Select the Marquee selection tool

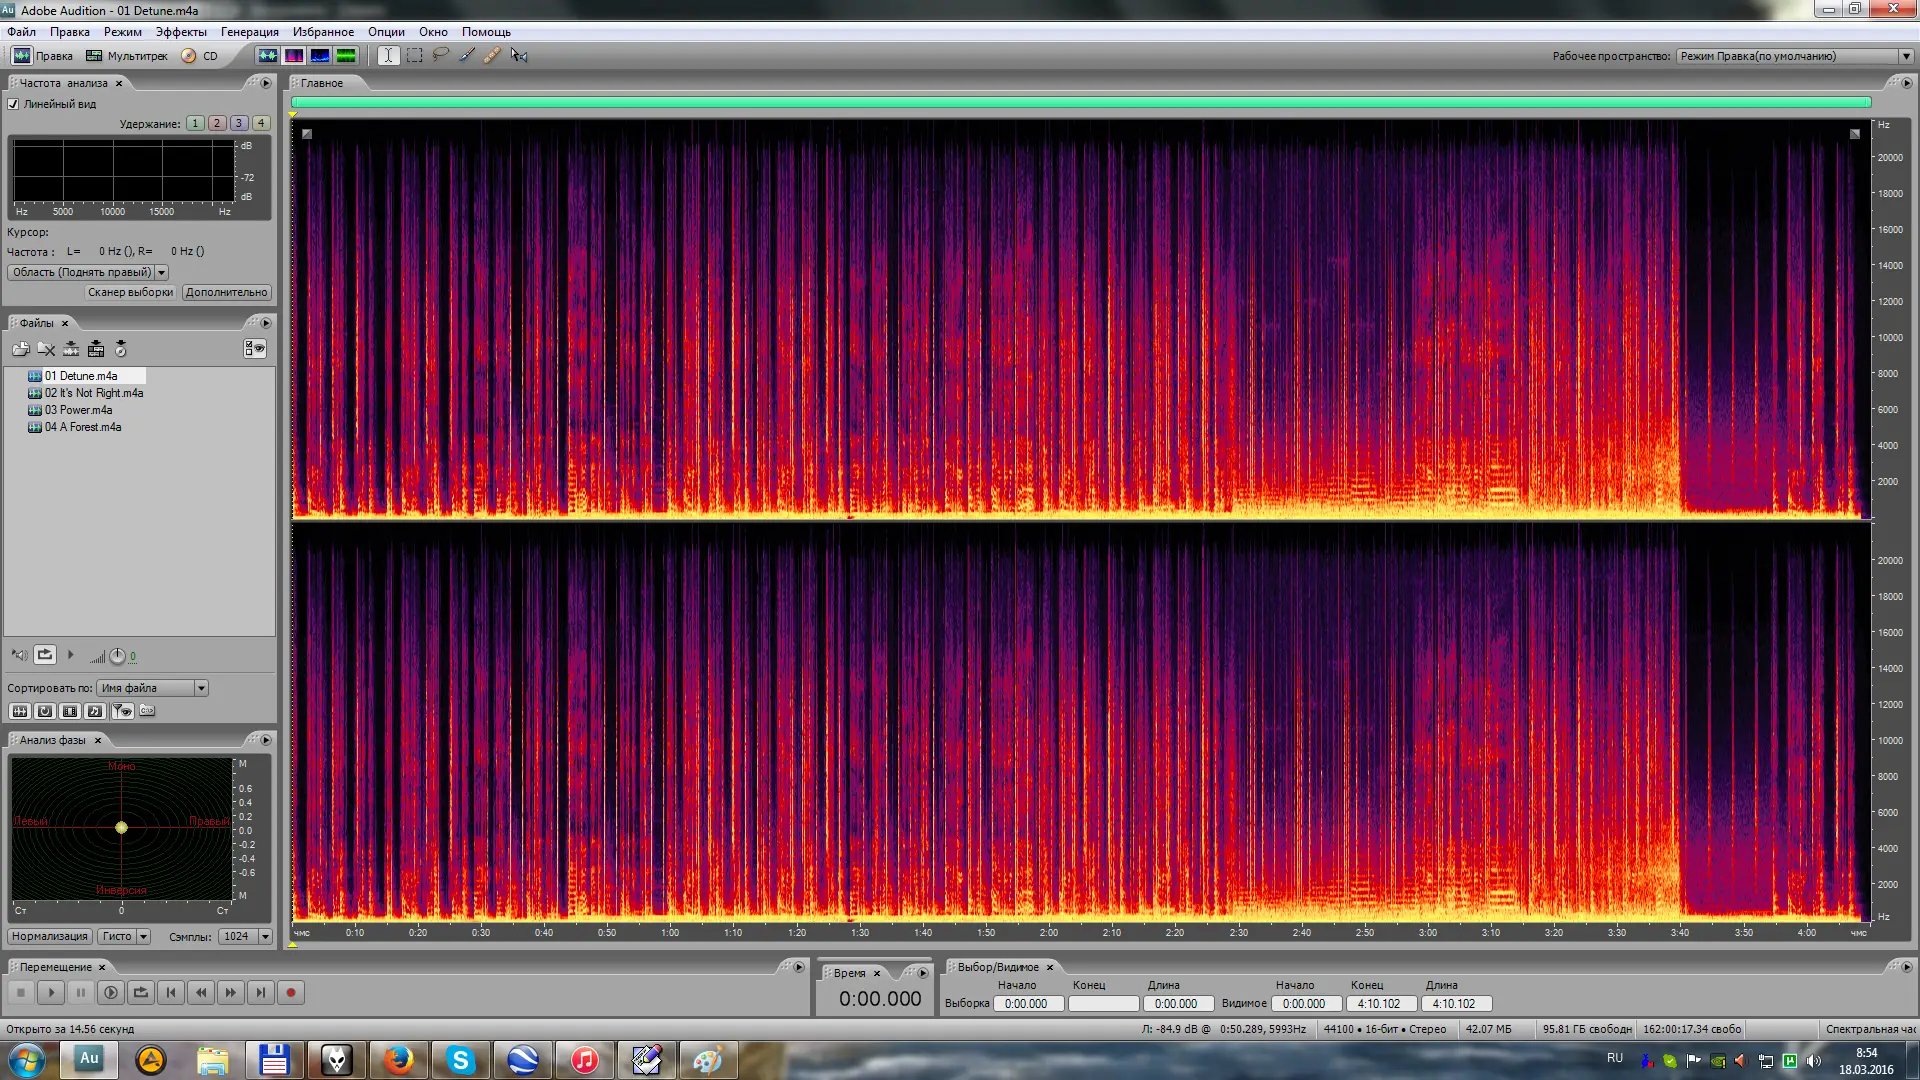click(414, 56)
